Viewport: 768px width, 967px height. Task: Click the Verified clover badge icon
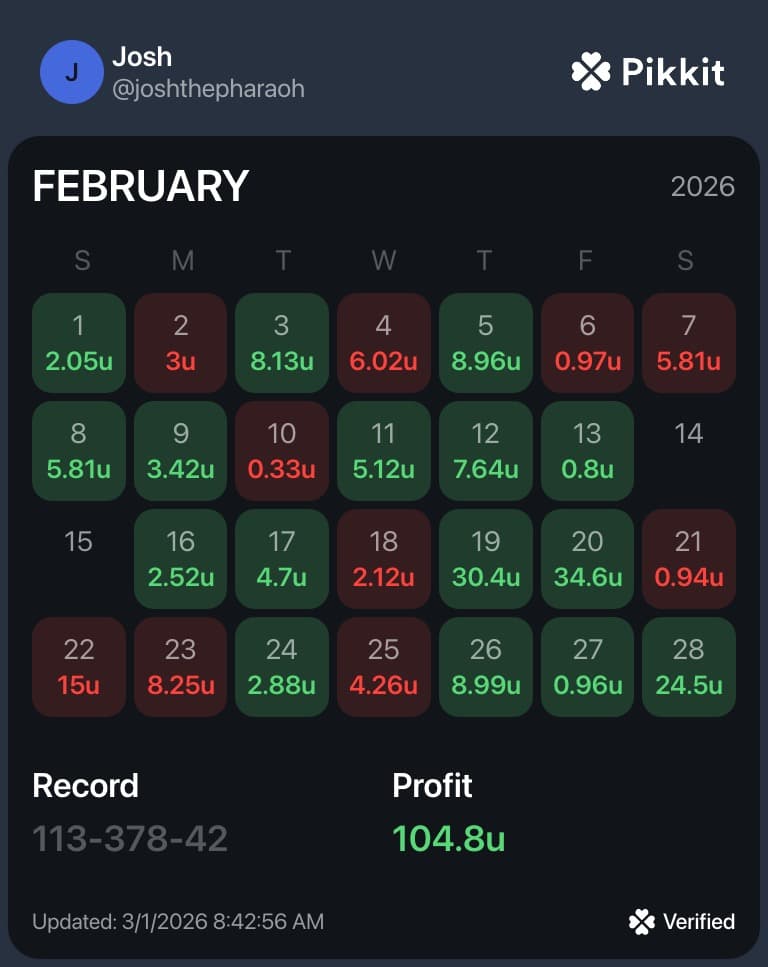pyautogui.click(x=642, y=922)
